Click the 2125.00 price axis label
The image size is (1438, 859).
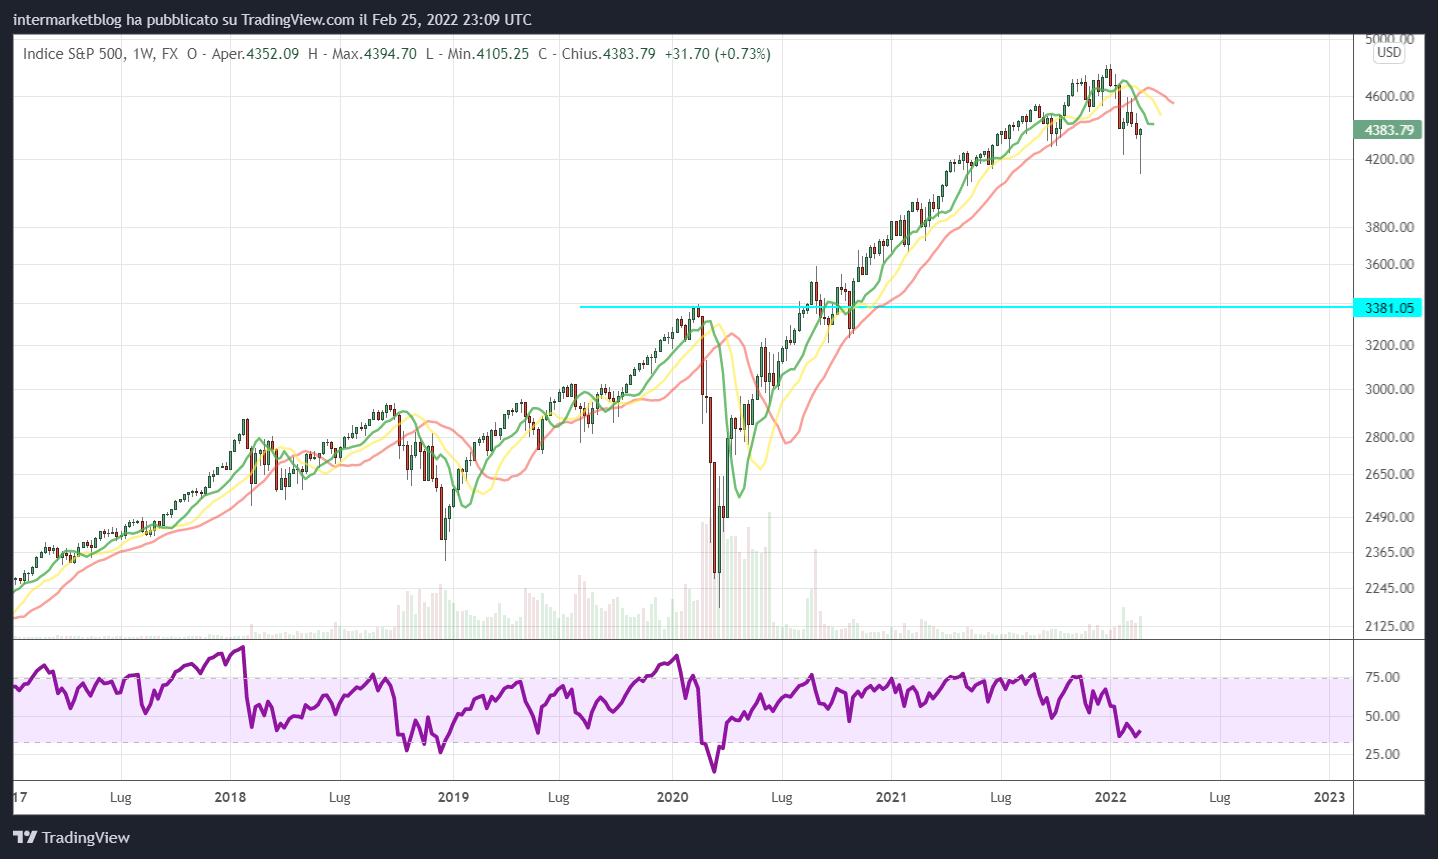[1389, 626]
